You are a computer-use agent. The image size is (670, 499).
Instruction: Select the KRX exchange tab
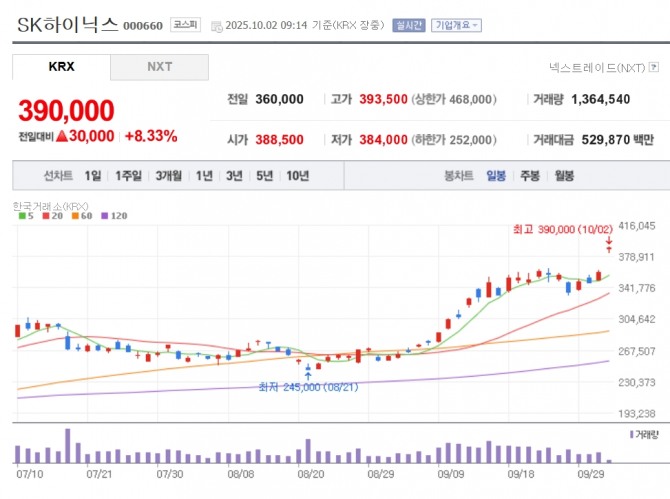(x=62, y=67)
